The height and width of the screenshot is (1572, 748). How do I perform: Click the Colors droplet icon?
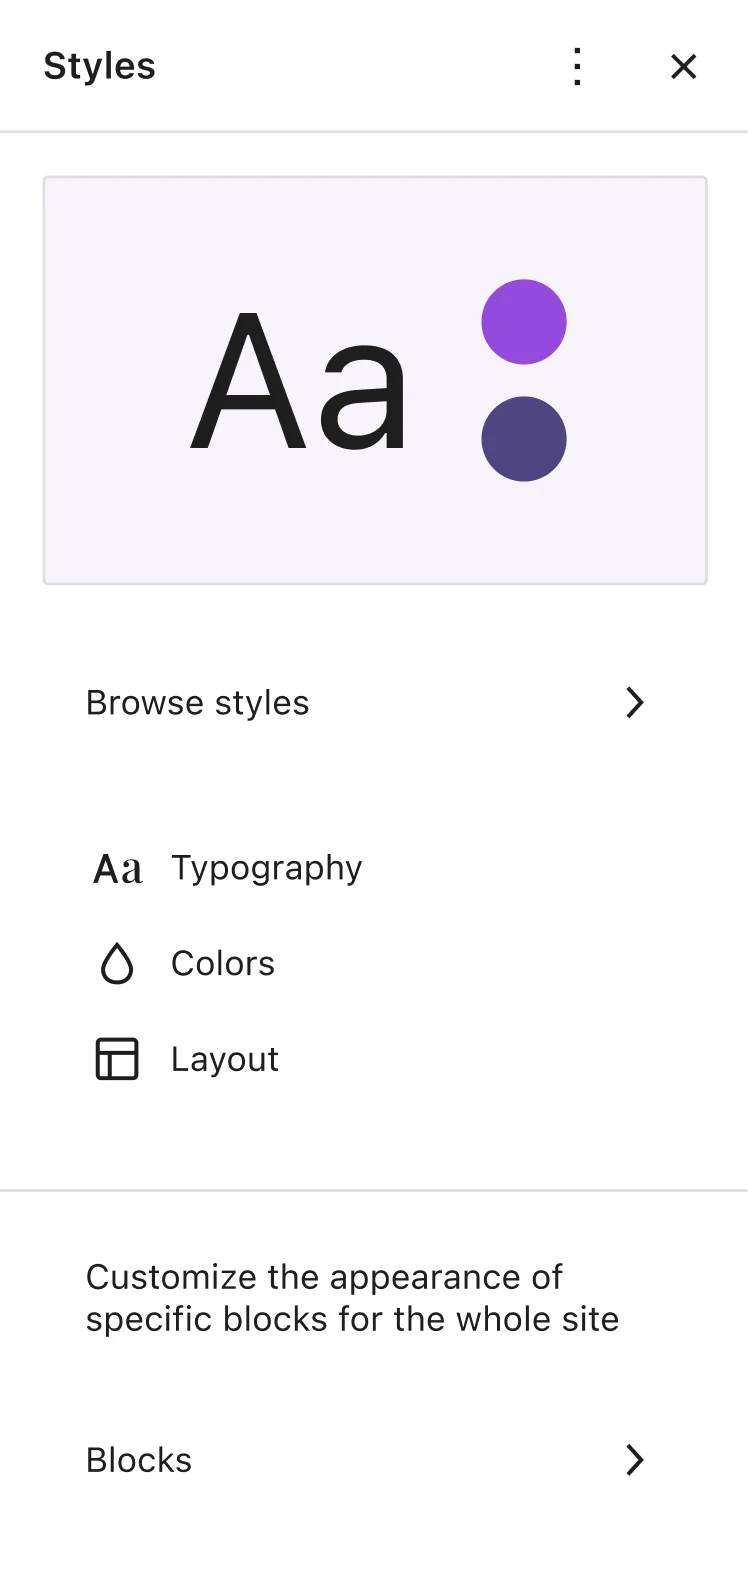coord(117,964)
